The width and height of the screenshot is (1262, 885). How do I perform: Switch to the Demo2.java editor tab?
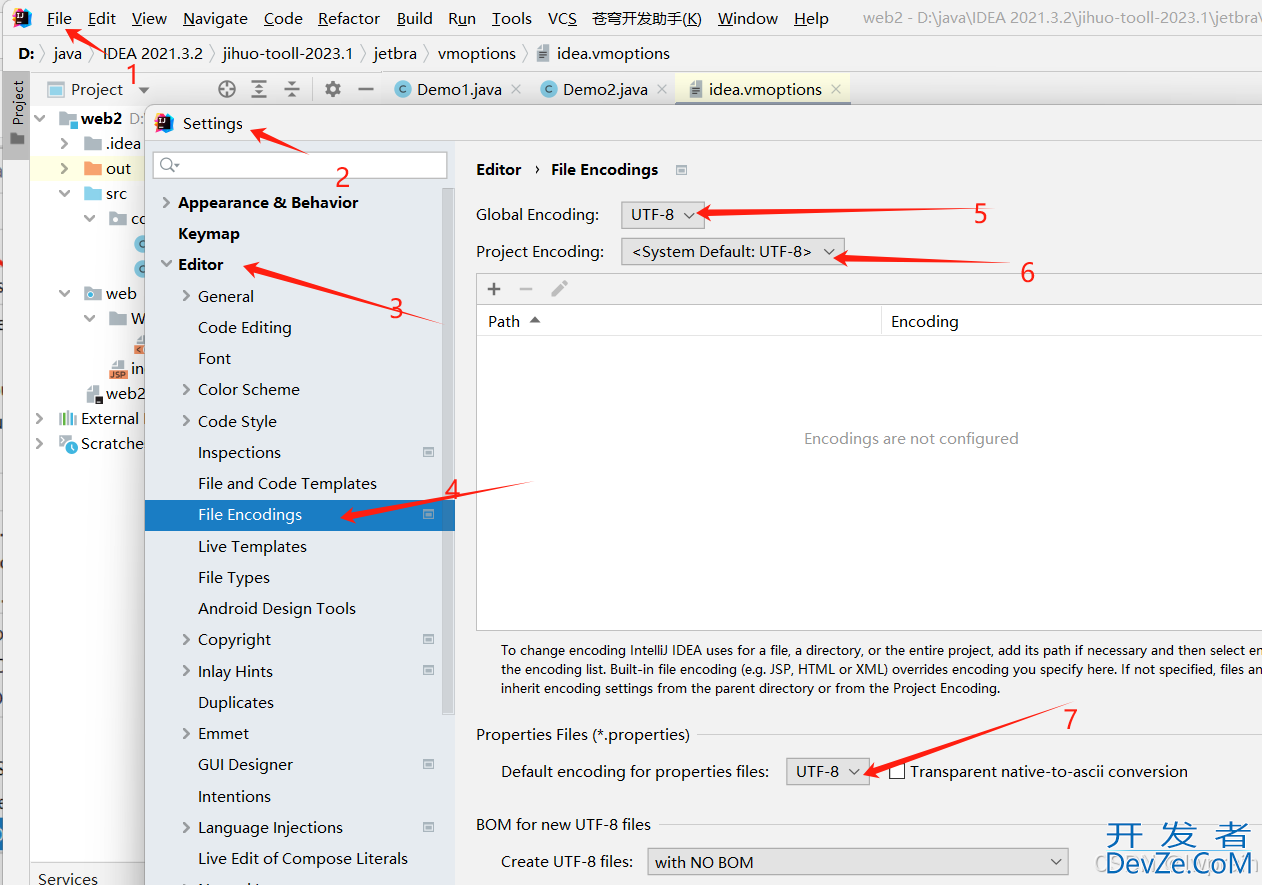tap(605, 89)
